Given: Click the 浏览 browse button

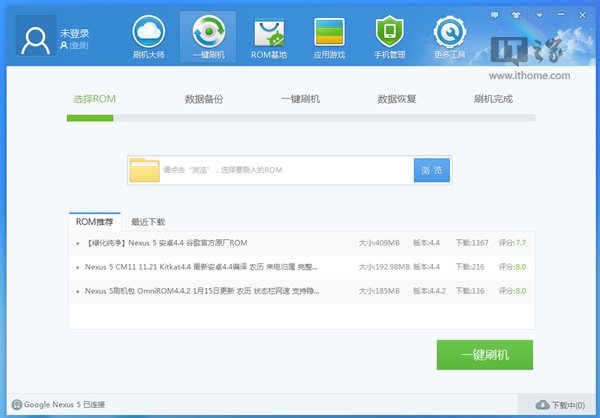Looking at the screenshot, I should (x=432, y=170).
